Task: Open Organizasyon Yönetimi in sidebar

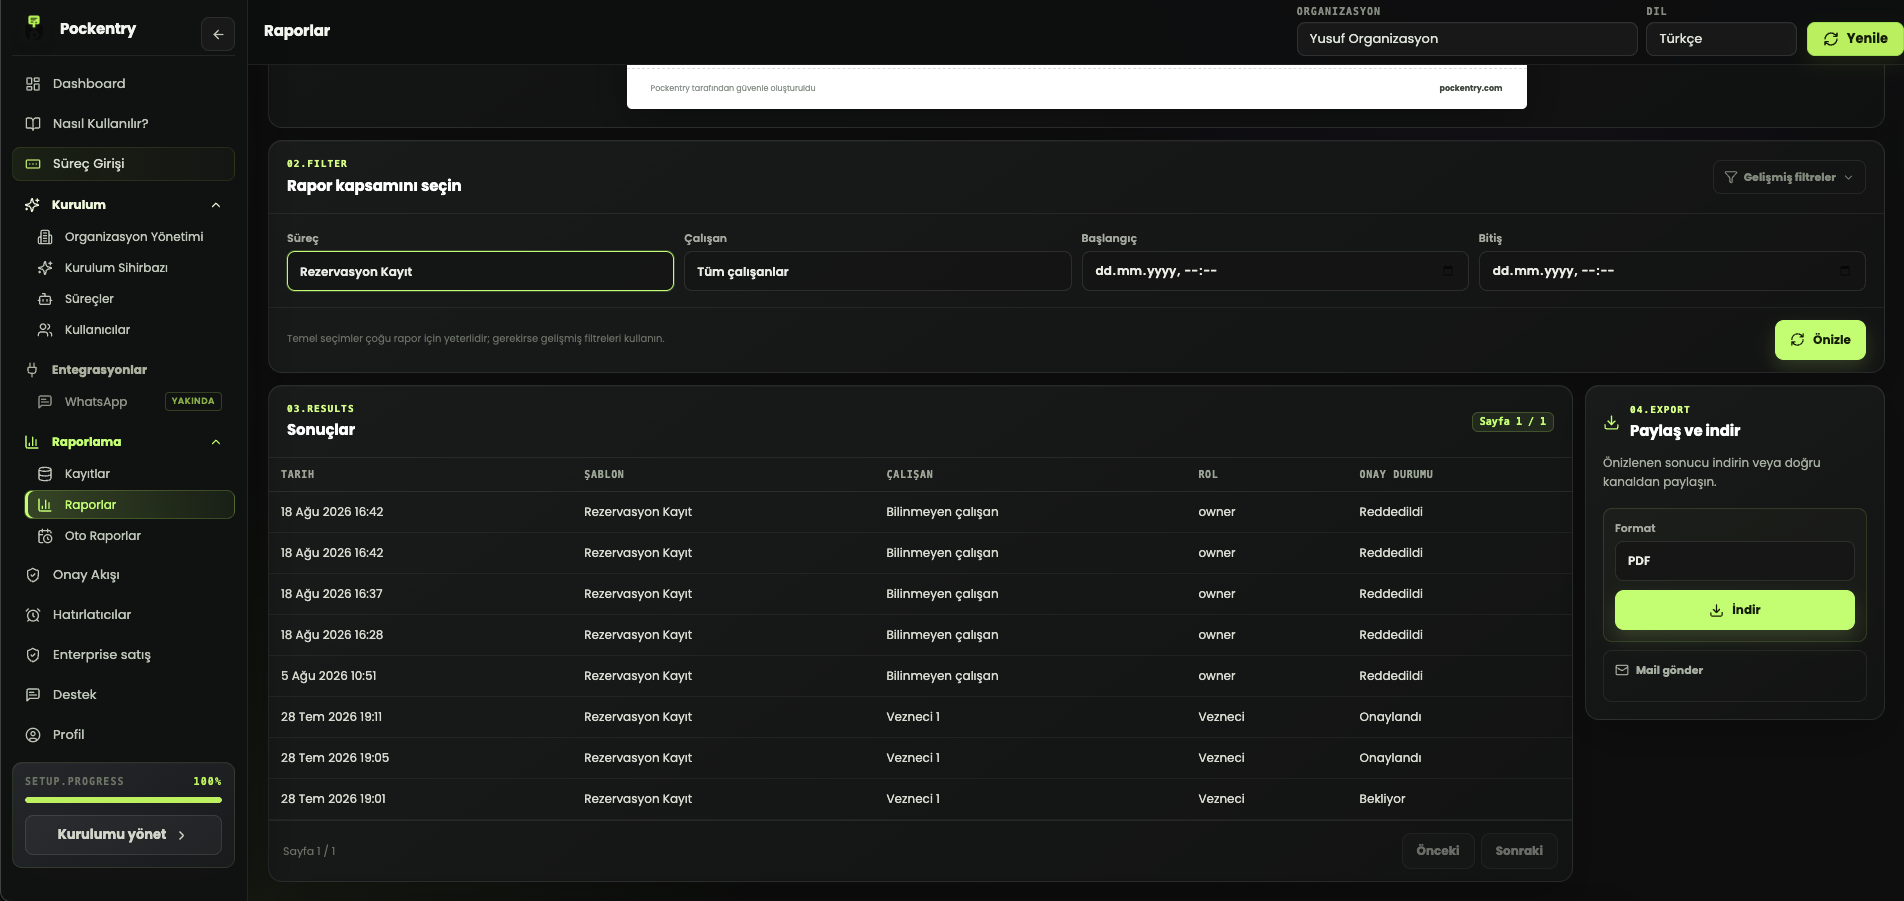Action: pos(130,237)
